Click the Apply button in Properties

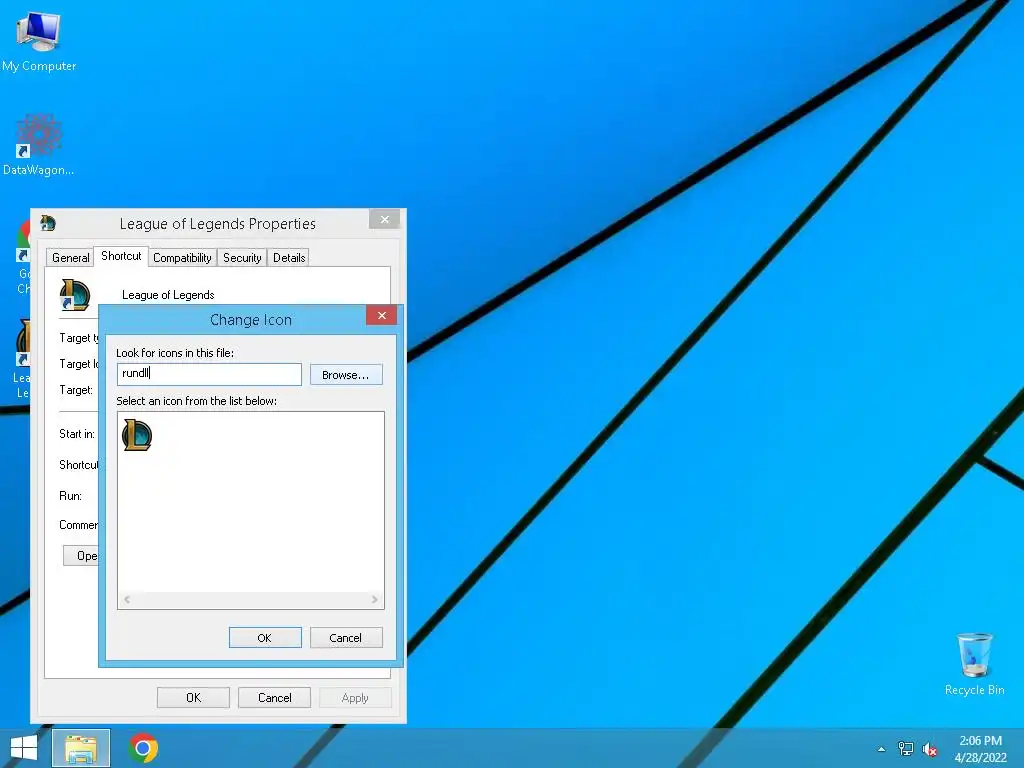[355, 697]
